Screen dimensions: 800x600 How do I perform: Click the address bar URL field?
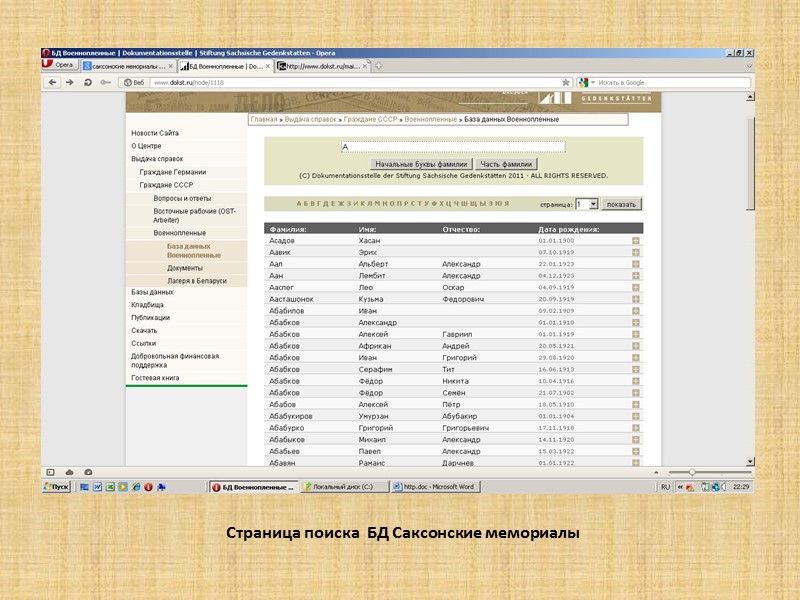pyautogui.click(x=355, y=82)
